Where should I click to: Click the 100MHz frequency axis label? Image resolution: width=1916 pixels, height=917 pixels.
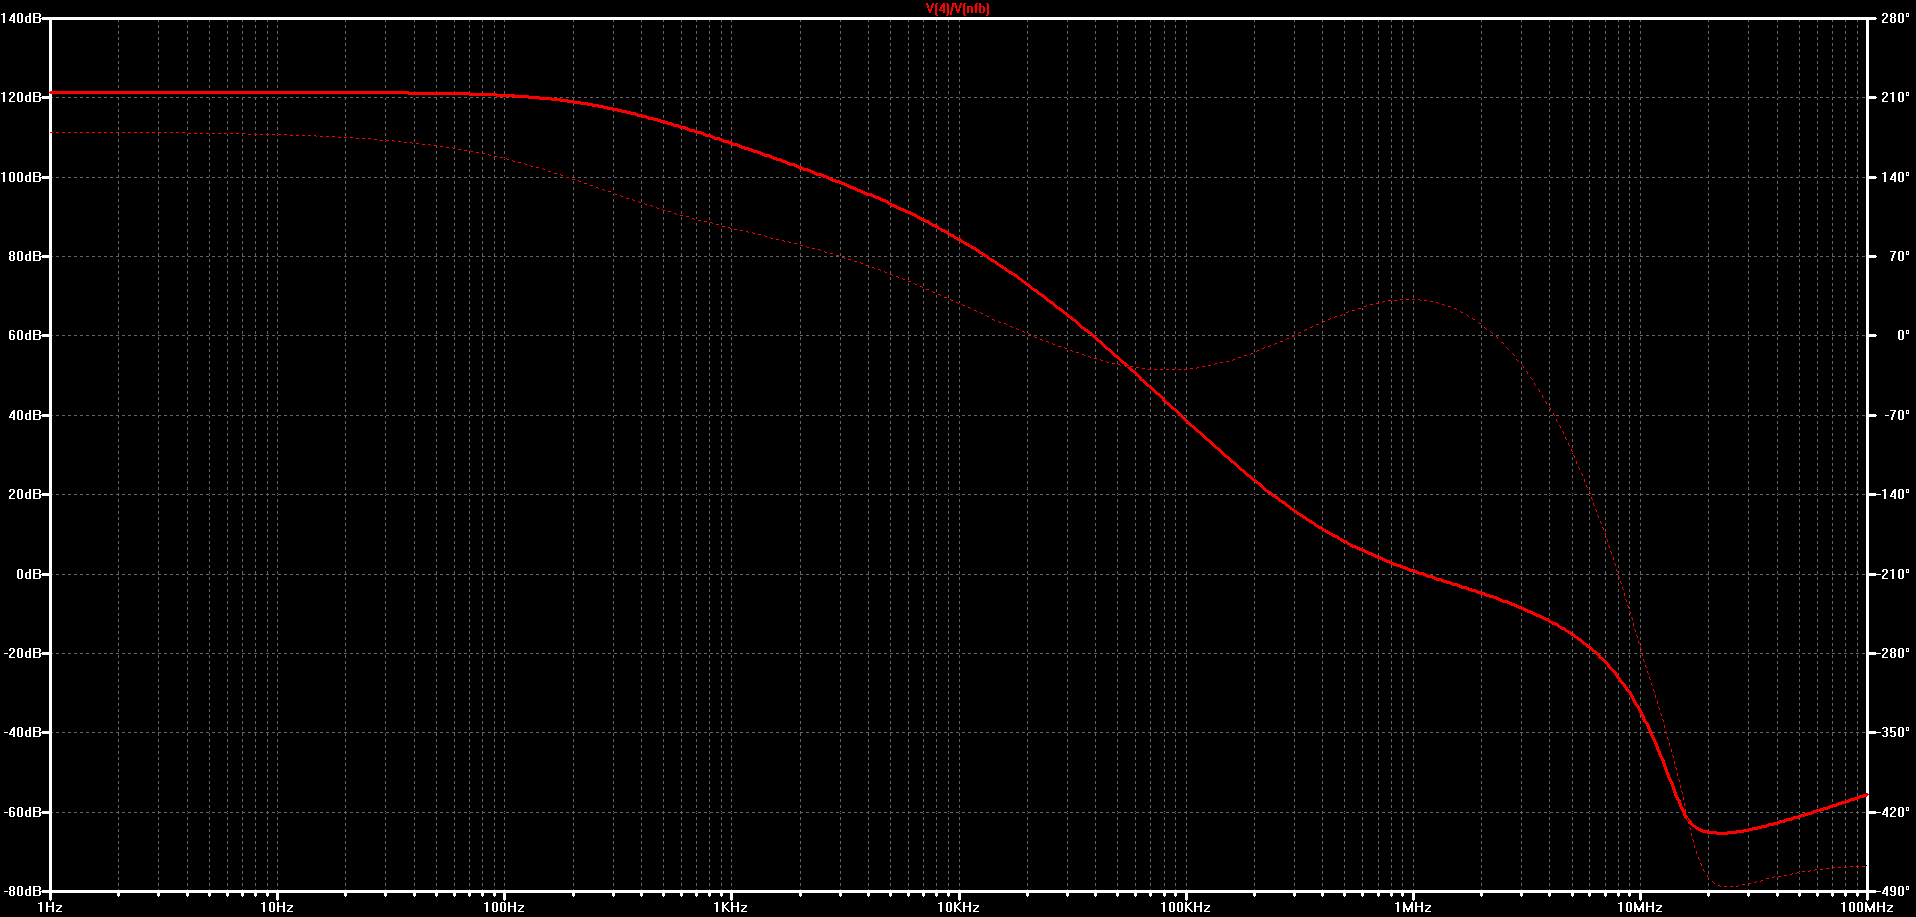(1867, 908)
